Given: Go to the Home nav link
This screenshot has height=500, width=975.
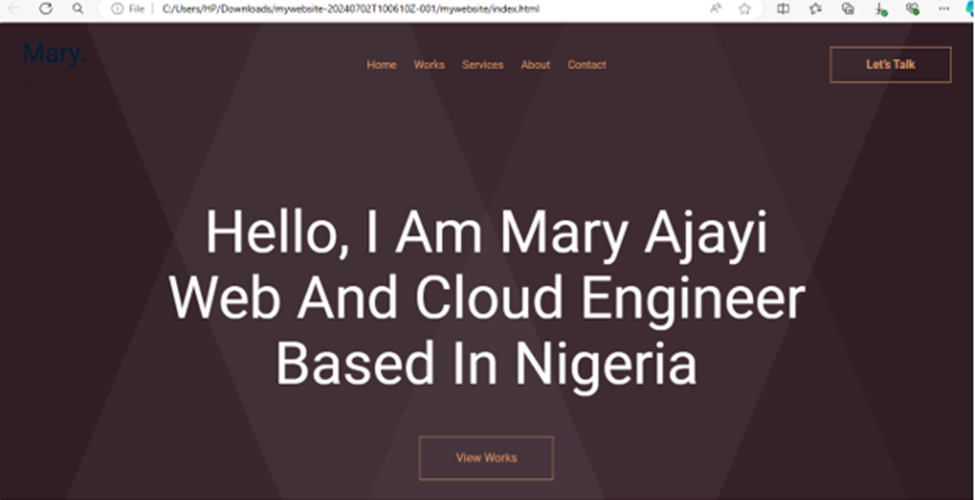Looking at the screenshot, I should click(x=381, y=65).
